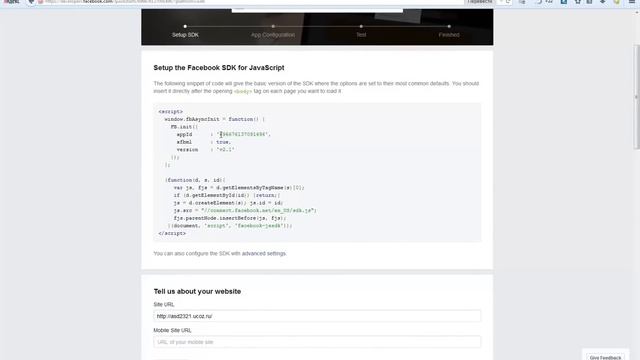
Task: Select the Setup SDK step
Action: (185, 35)
